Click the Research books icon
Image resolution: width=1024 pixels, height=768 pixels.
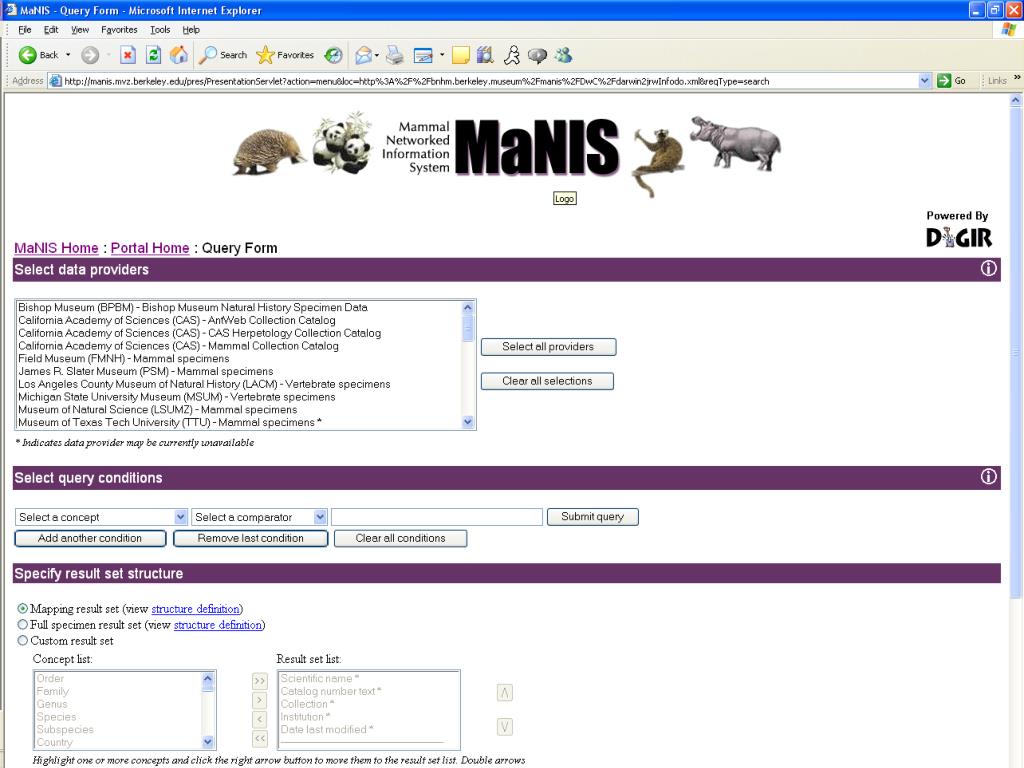point(485,56)
